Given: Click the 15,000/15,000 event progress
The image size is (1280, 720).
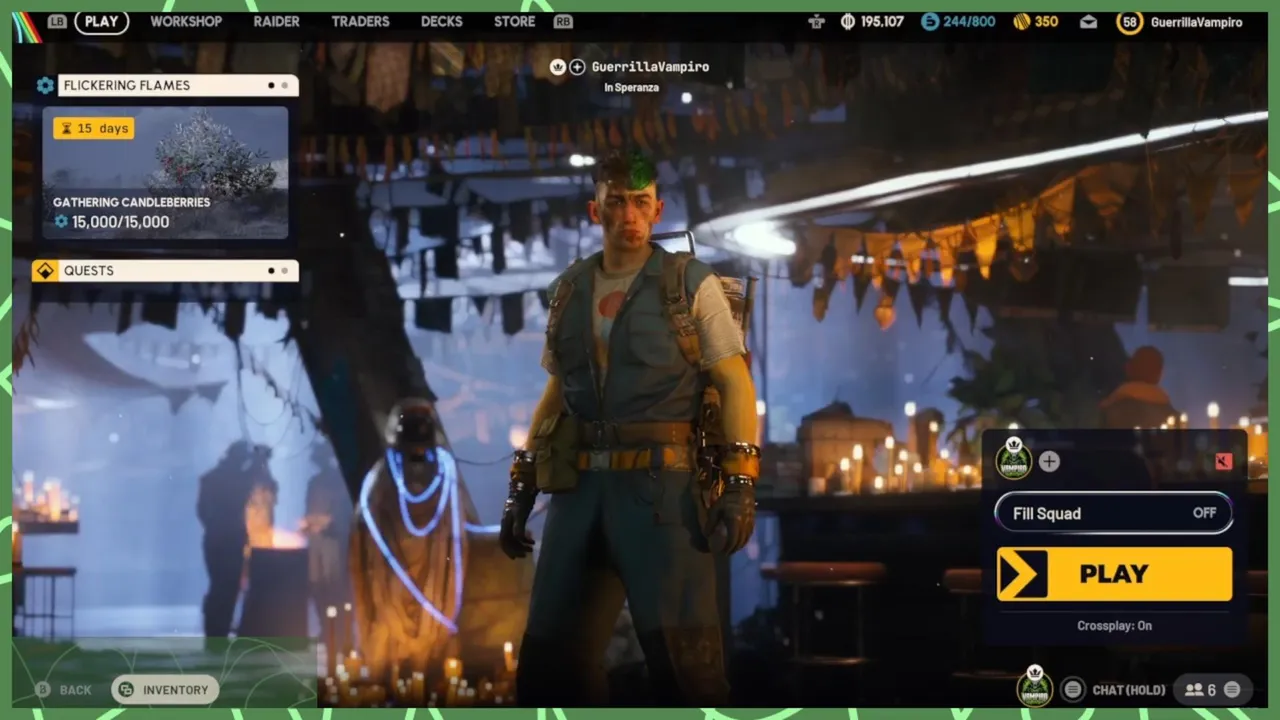Looking at the screenshot, I should (112, 222).
